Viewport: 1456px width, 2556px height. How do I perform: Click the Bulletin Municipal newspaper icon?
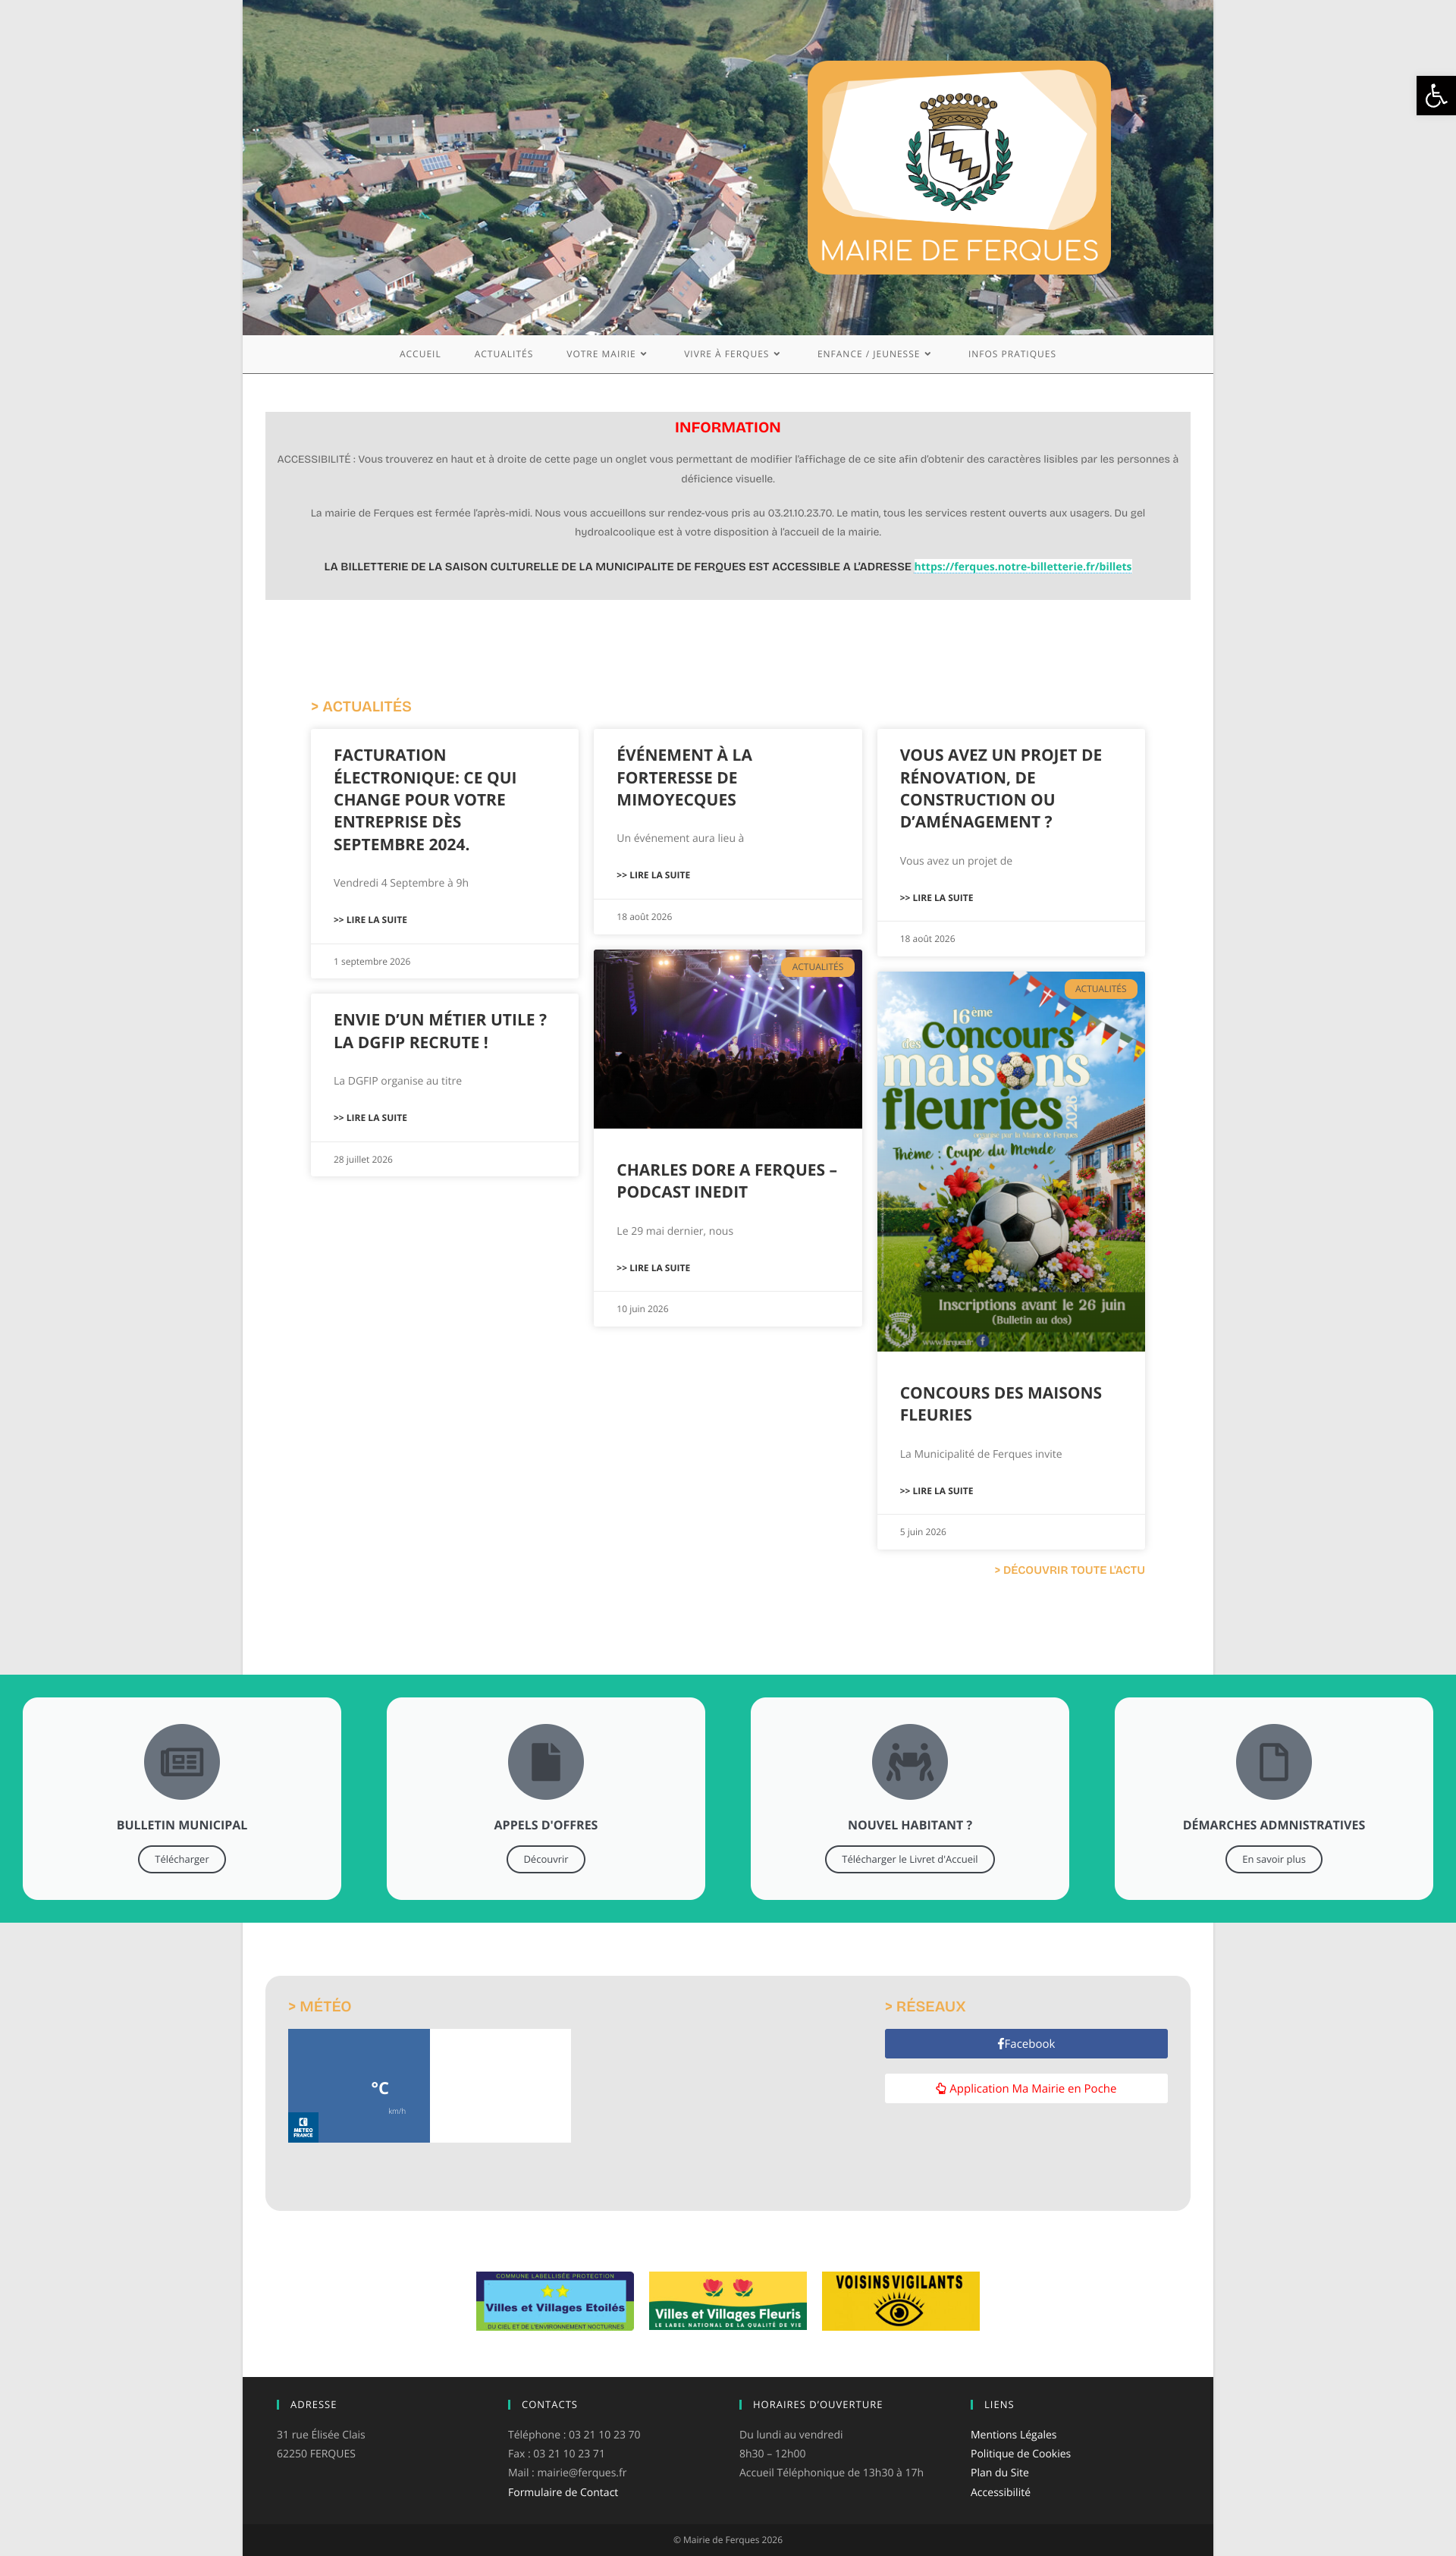point(182,1761)
